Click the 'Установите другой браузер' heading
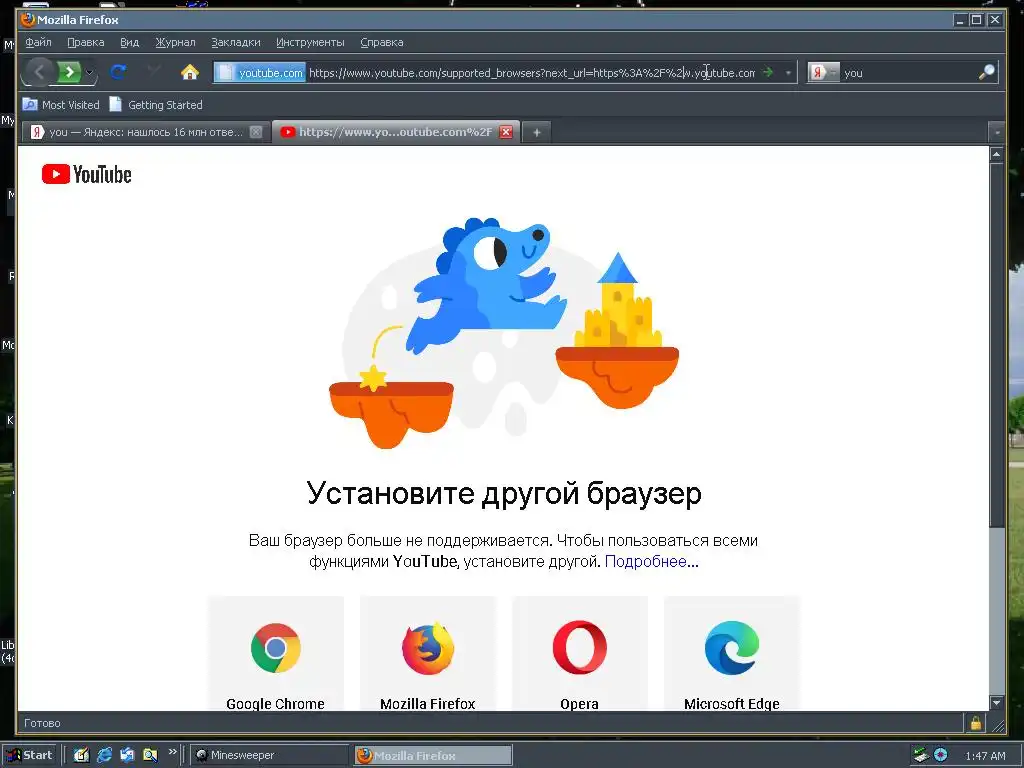The width and height of the screenshot is (1024, 768). pyautogui.click(x=504, y=493)
